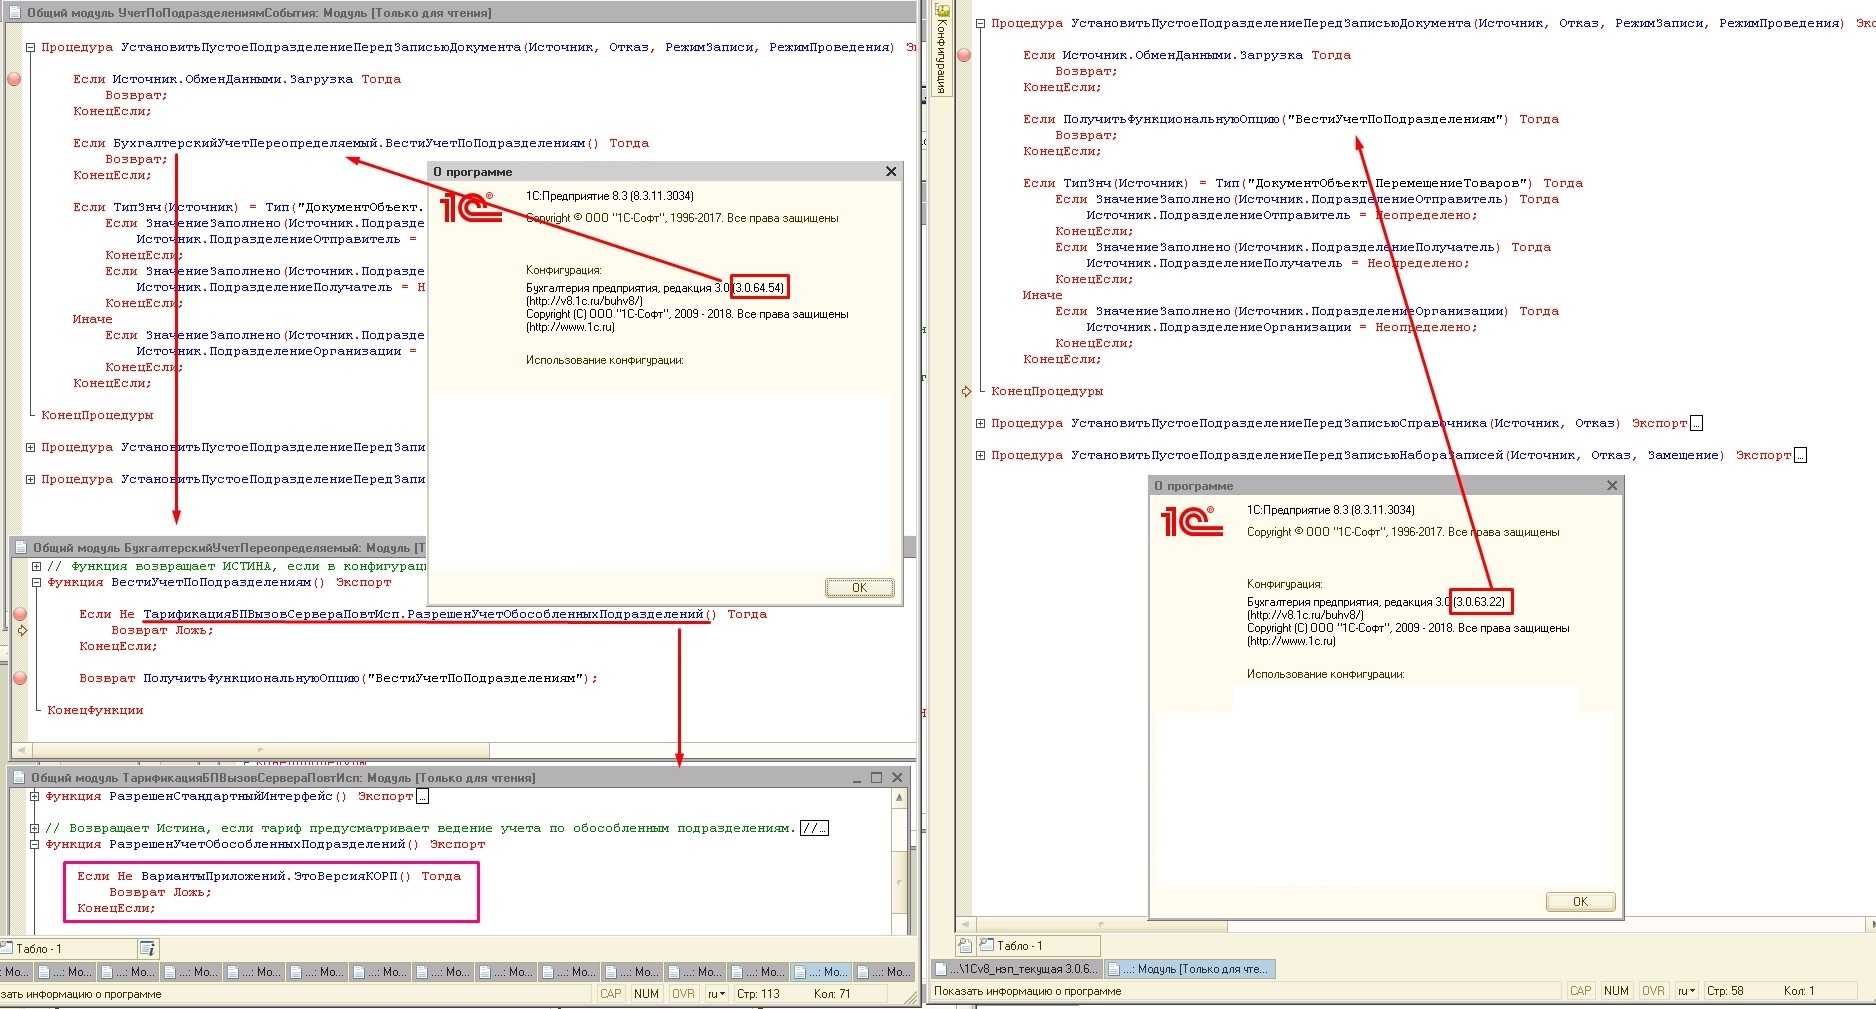Toggle breakpoint in right window's ОбменДанными.Загрузка line

[x=964, y=55]
